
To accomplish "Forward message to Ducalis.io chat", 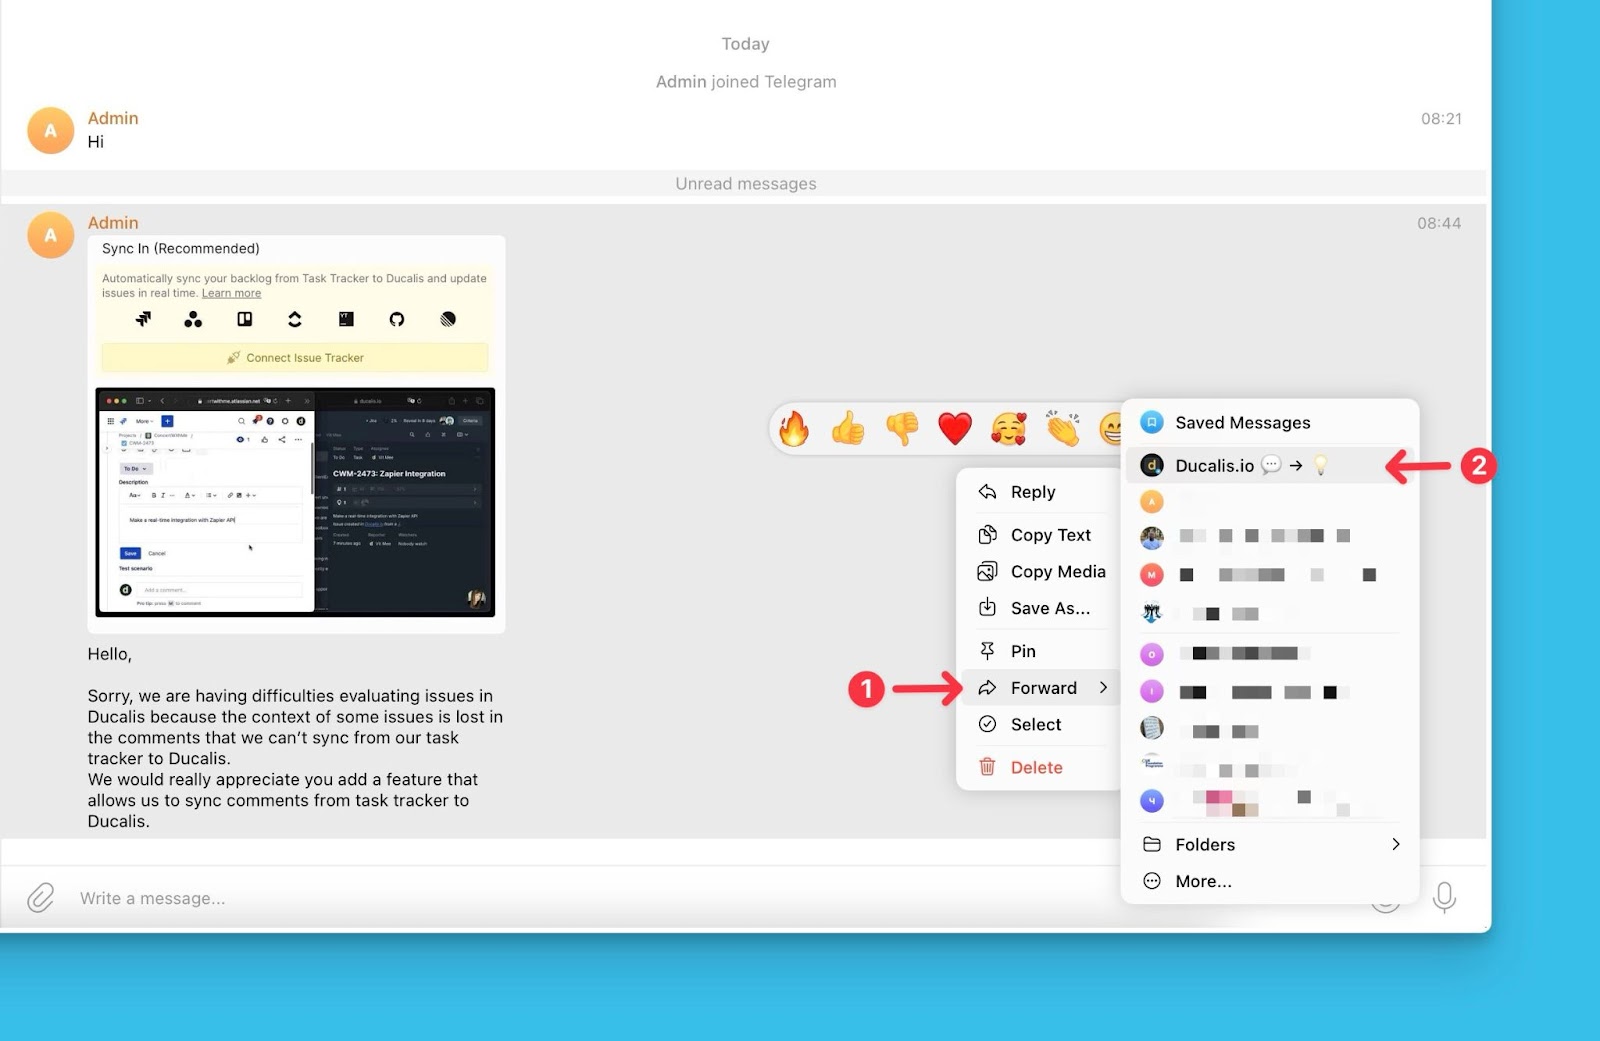I will point(1214,466).
